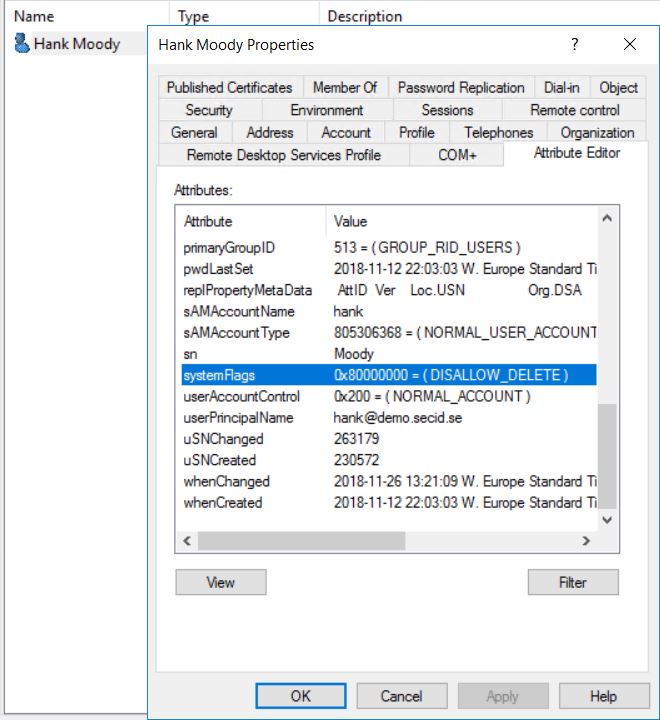Open the Organization tab
Image resolution: width=660 pixels, height=720 pixels.
click(597, 133)
